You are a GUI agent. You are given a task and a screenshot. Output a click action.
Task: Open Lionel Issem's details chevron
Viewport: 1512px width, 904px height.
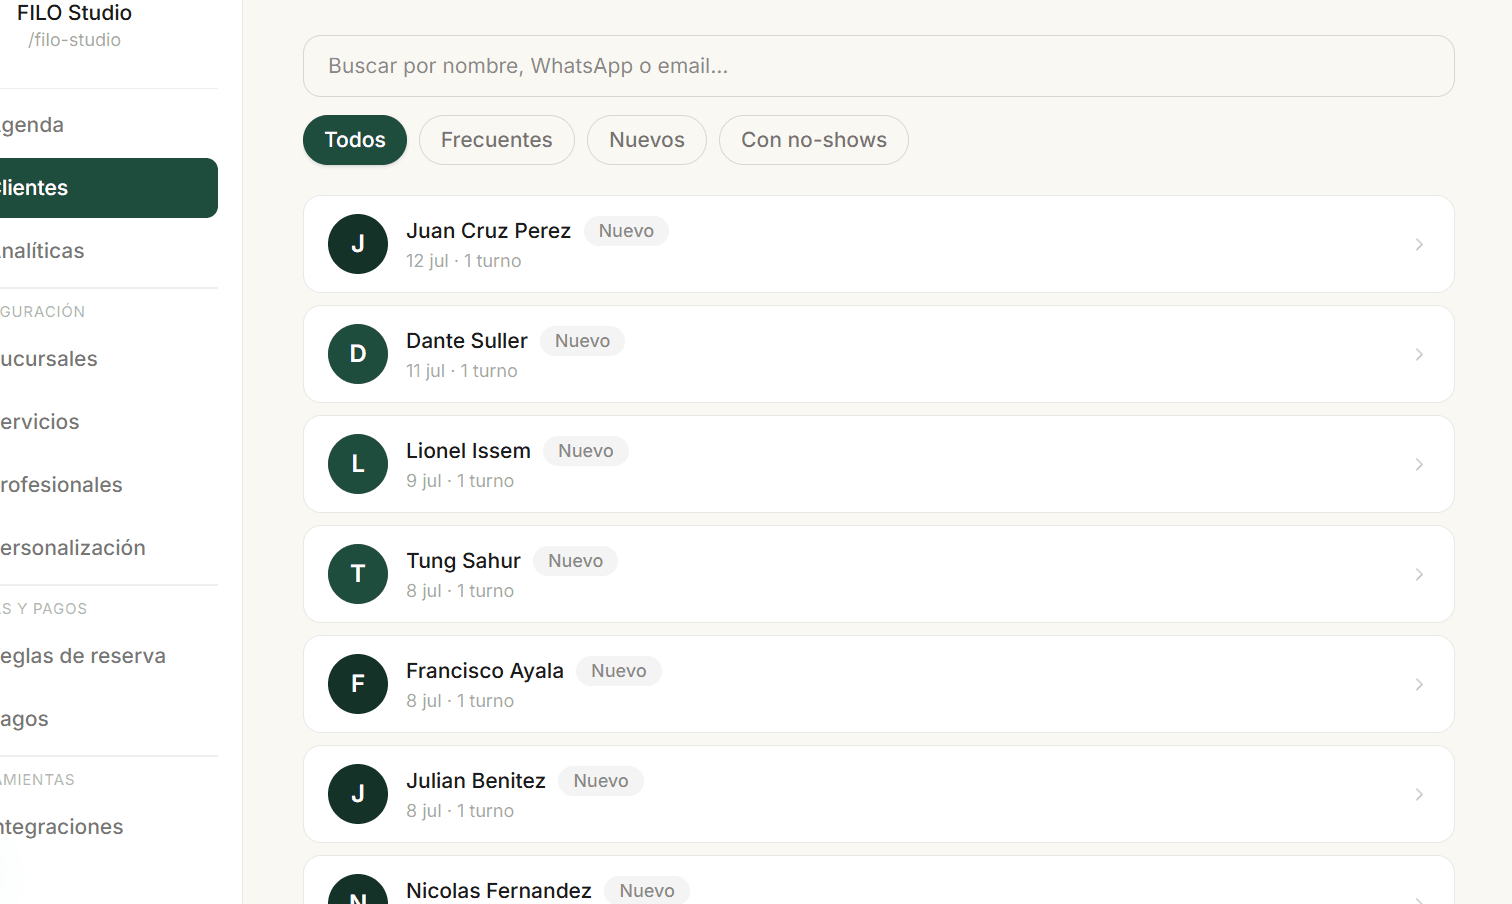[1419, 464]
